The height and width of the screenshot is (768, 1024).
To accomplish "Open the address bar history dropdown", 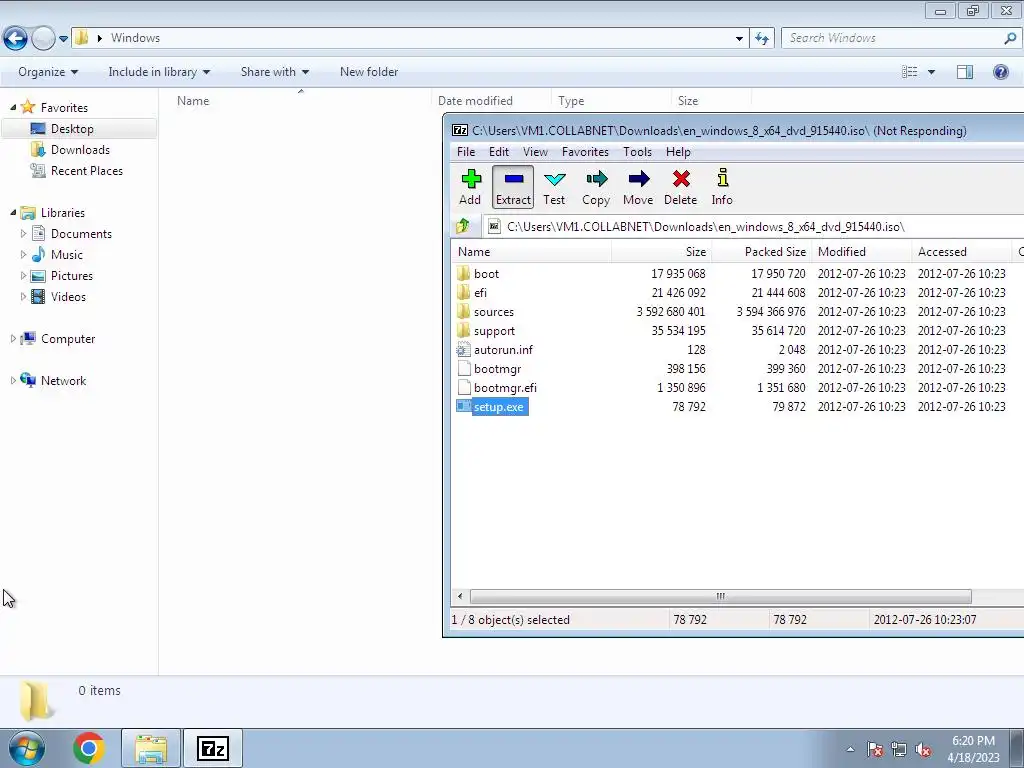I will [739, 39].
